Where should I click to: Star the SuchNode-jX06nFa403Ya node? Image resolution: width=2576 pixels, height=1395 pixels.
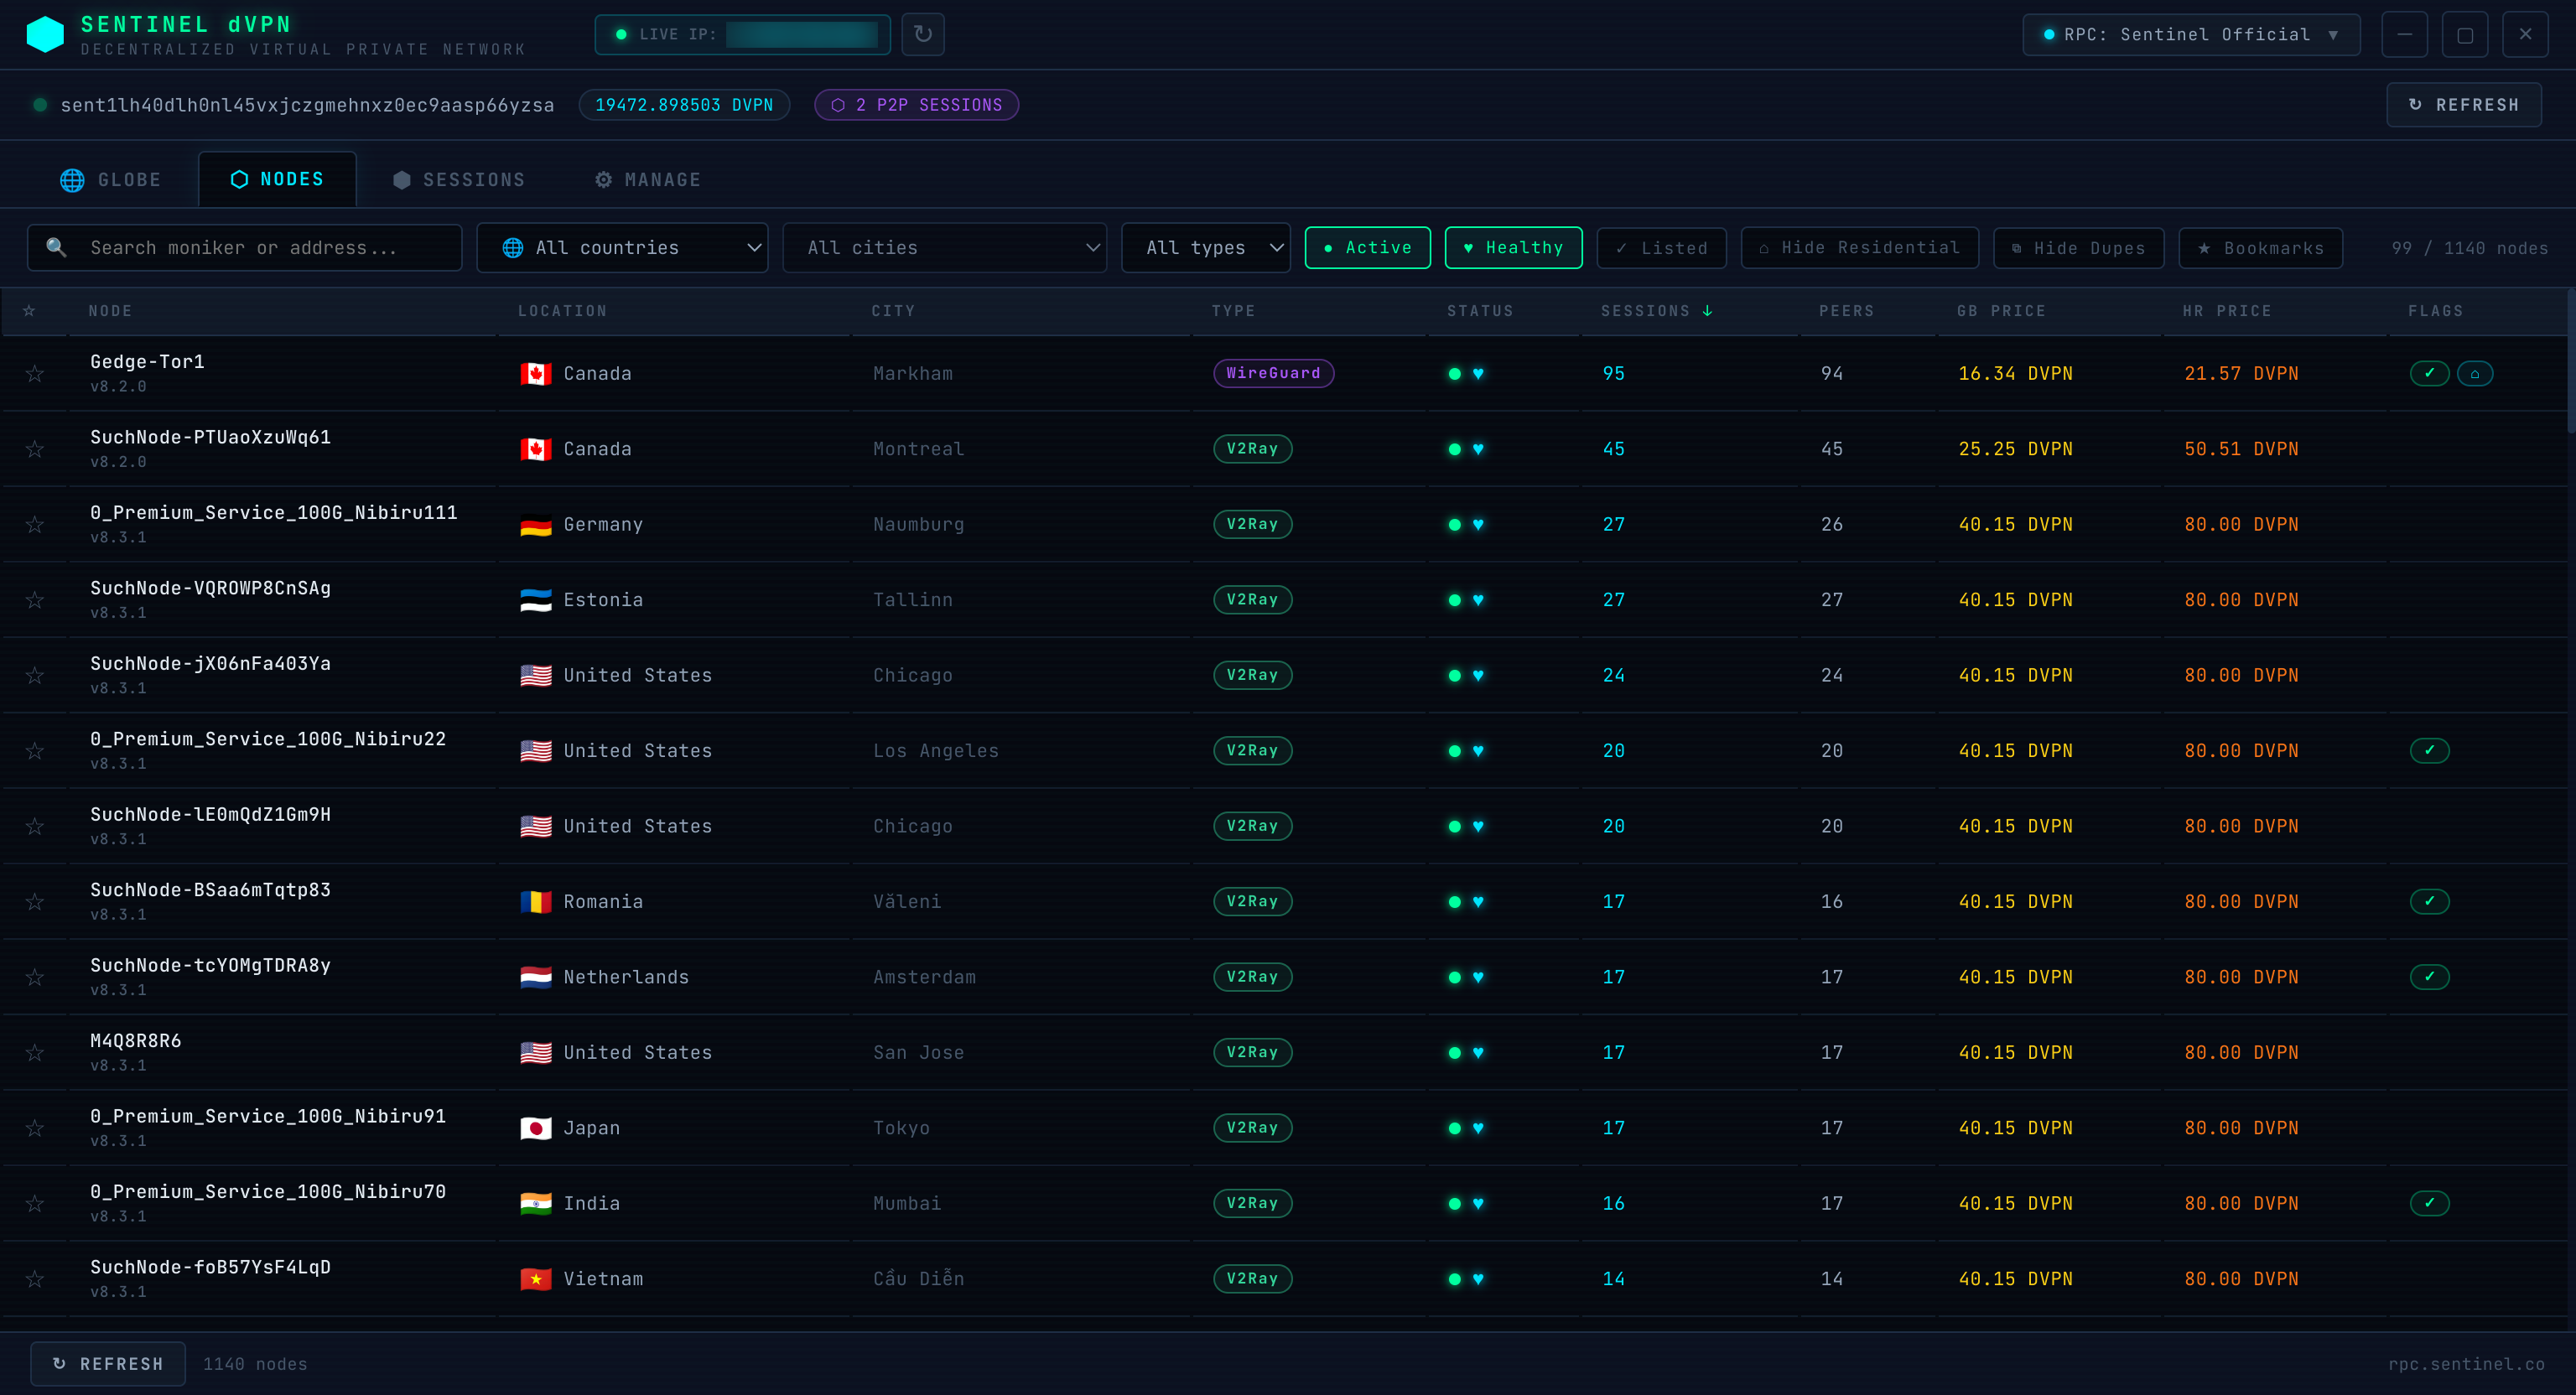pyautogui.click(x=35, y=675)
